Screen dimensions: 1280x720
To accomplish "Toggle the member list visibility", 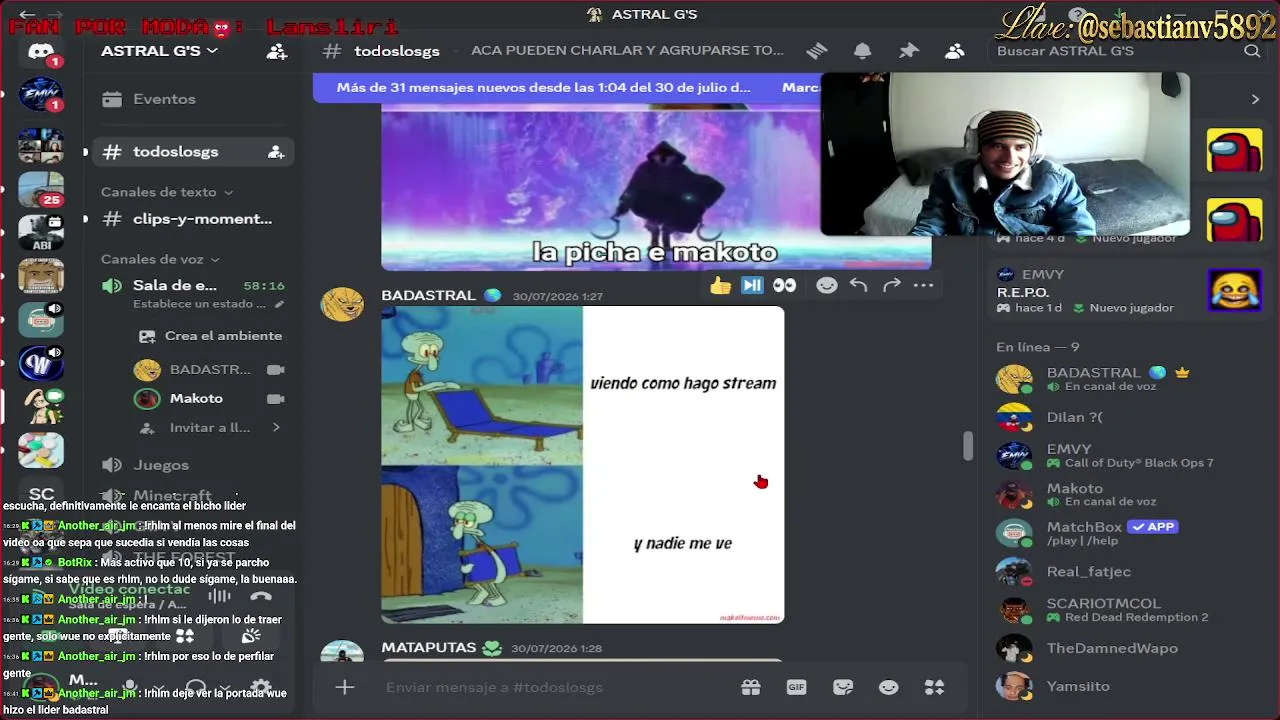I will click(x=955, y=51).
